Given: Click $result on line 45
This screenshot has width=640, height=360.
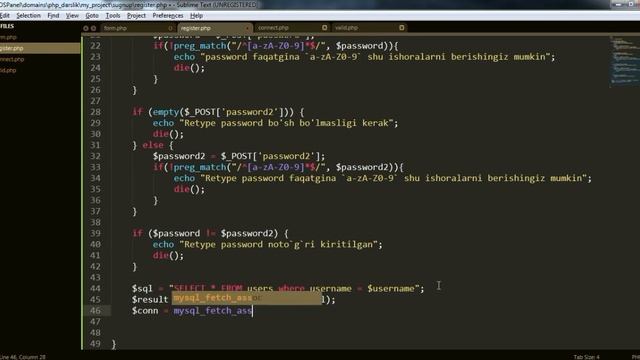Looking at the screenshot, I should [x=150, y=300].
